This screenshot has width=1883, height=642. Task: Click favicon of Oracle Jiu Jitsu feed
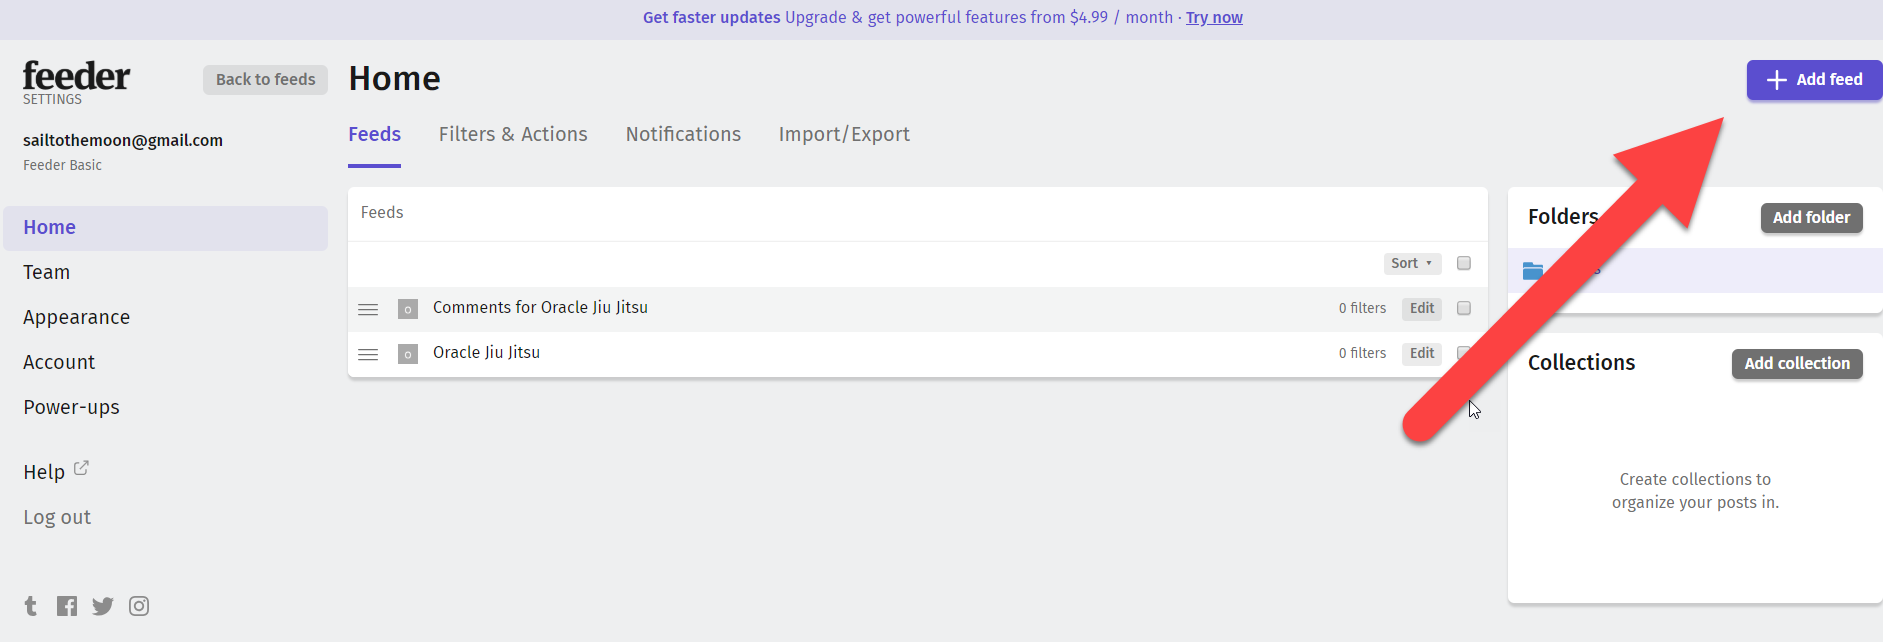point(408,354)
